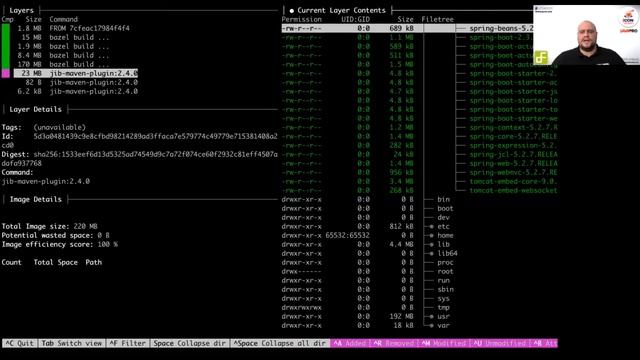The height and width of the screenshot is (360, 640).
Task: Toggle the ^M Modified filter
Action: (x=444, y=343)
